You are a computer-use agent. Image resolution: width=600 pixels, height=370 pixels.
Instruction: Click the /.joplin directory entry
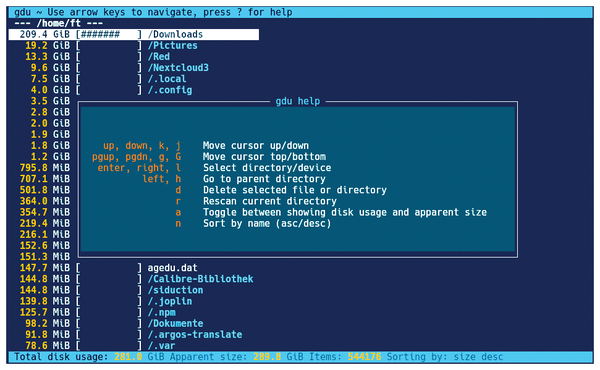pyautogui.click(x=170, y=301)
